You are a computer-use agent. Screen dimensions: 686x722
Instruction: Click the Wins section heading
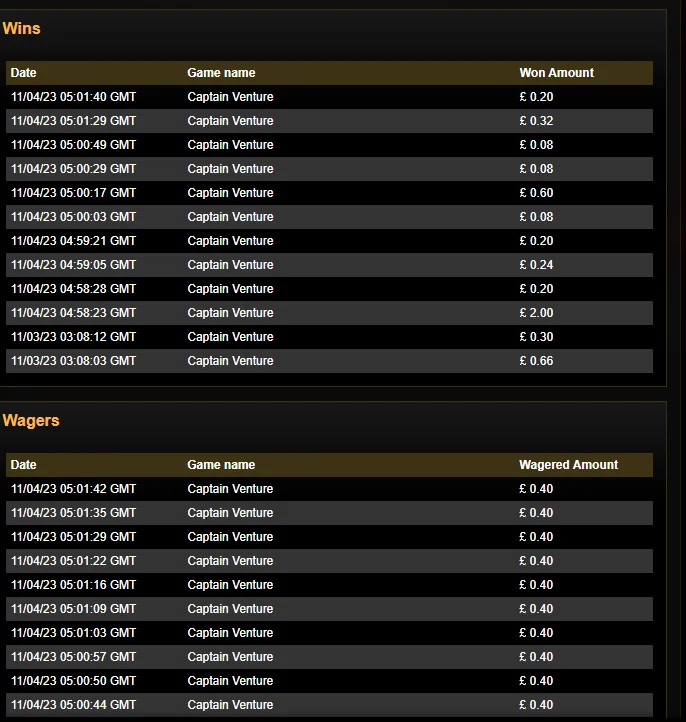point(22,29)
